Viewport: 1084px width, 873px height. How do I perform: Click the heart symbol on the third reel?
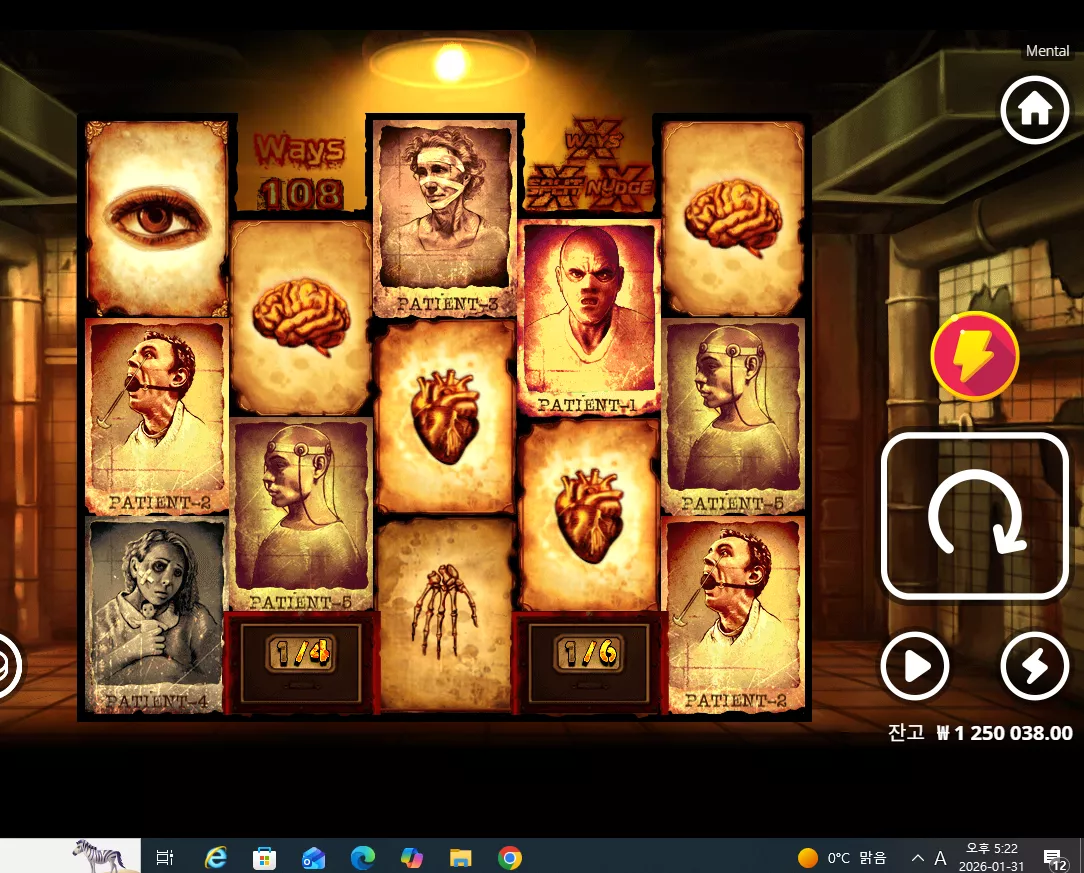pos(445,416)
